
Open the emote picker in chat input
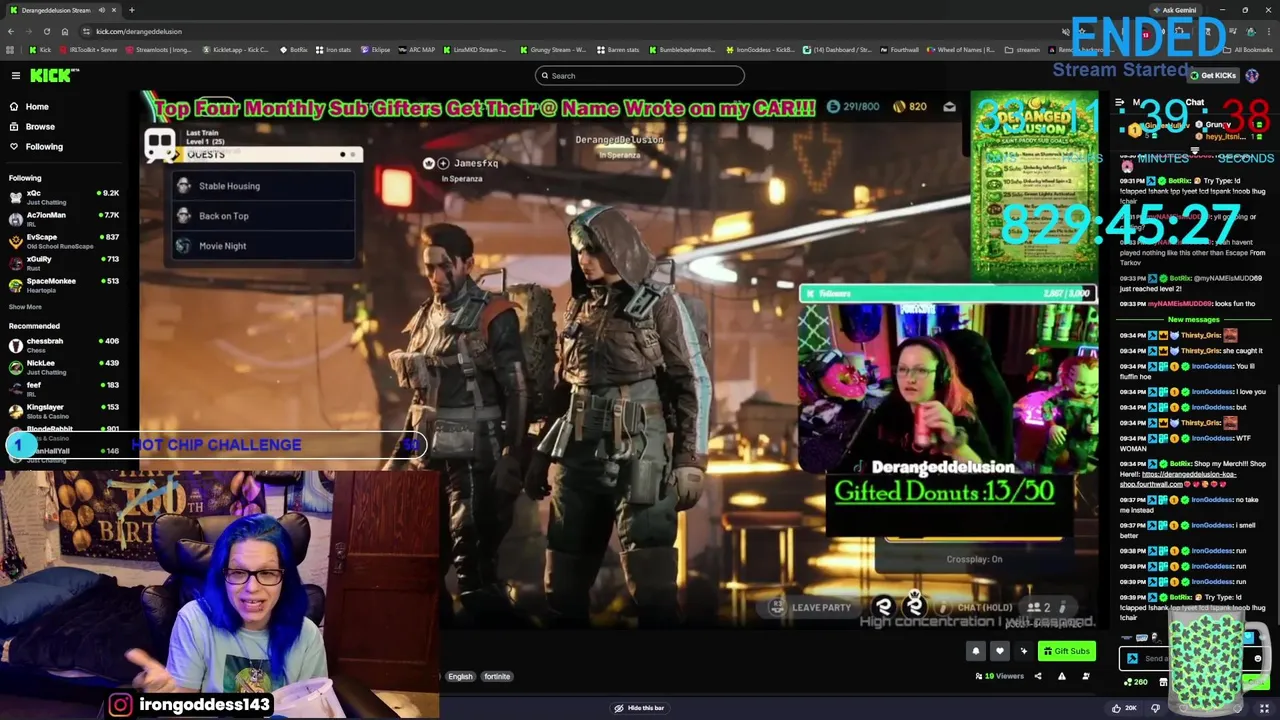pos(1257,658)
